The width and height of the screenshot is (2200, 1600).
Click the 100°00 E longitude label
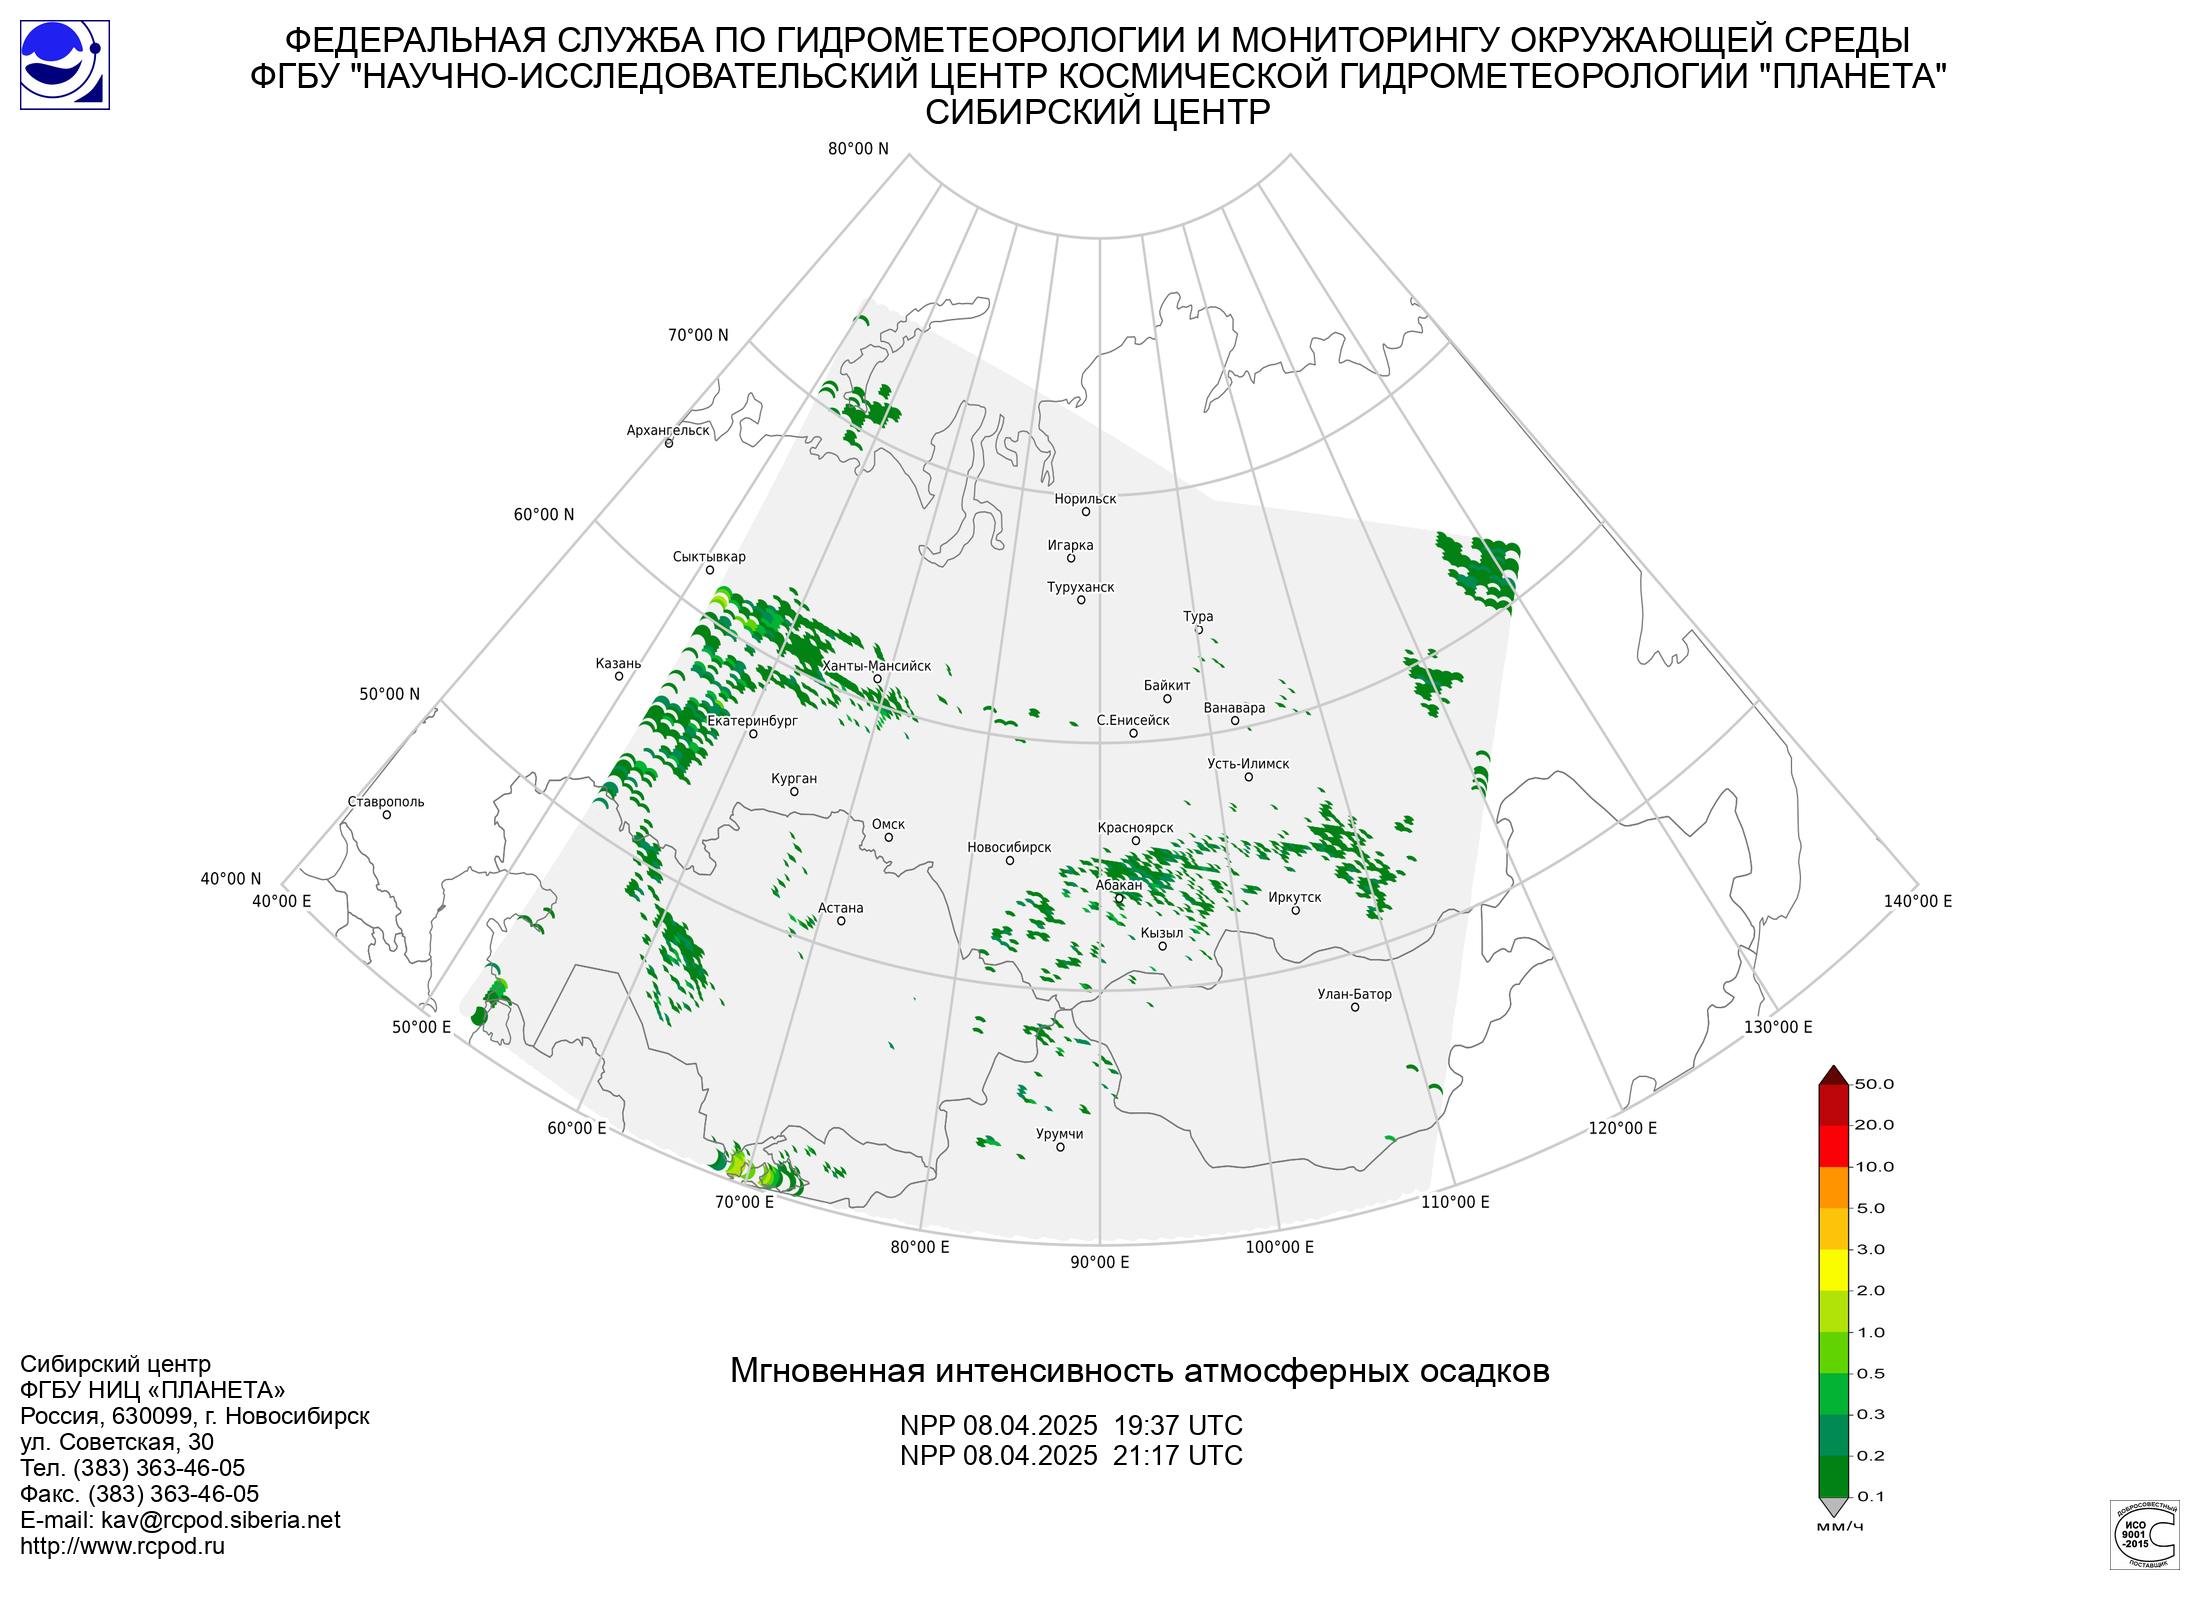click(1280, 1248)
